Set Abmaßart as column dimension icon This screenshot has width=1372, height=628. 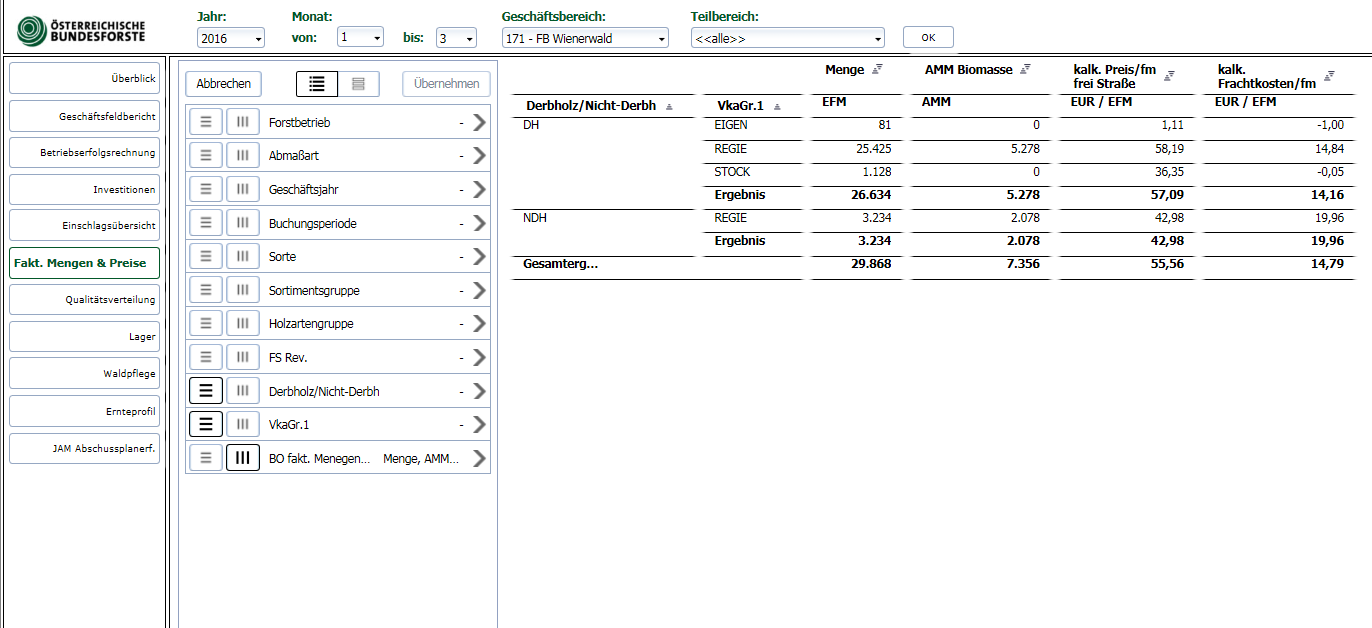(243, 156)
